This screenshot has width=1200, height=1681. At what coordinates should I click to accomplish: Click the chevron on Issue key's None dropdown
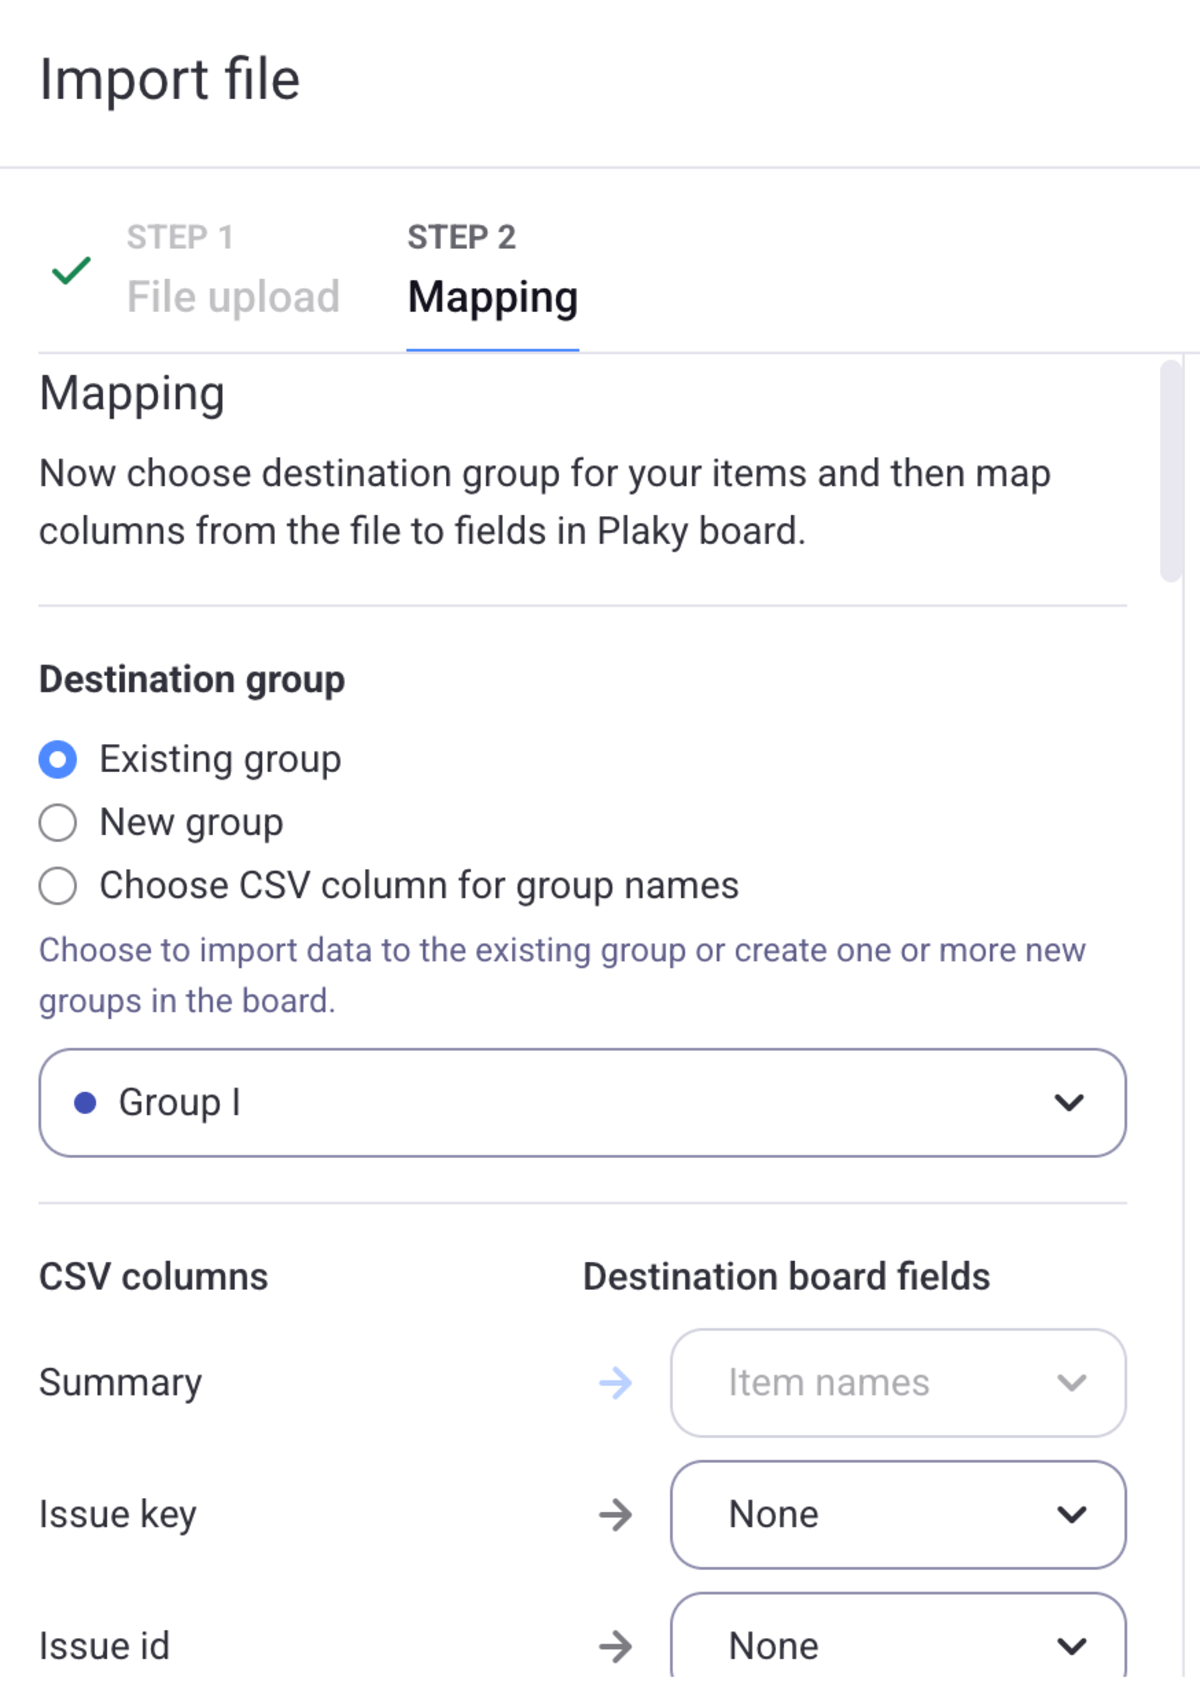point(1071,1515)
